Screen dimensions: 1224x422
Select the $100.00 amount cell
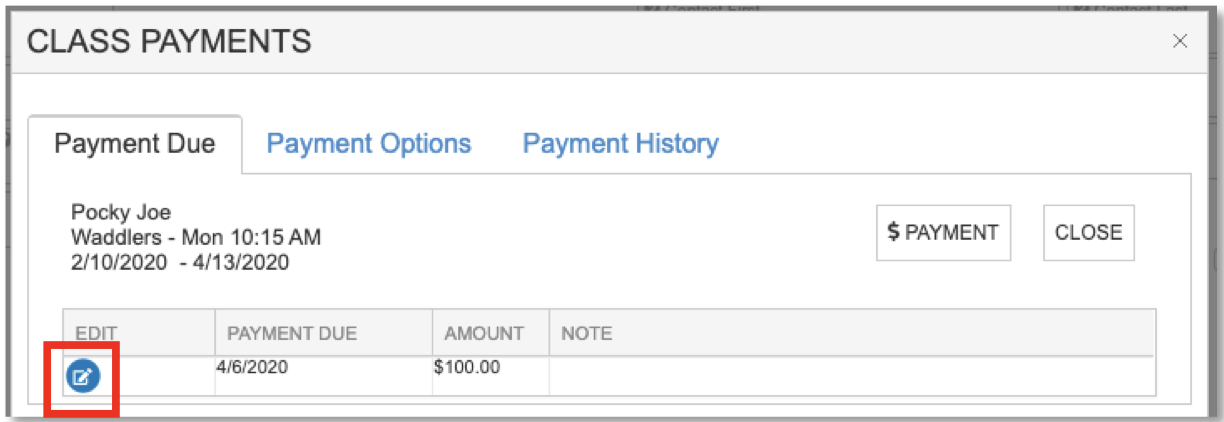[467, 367]
